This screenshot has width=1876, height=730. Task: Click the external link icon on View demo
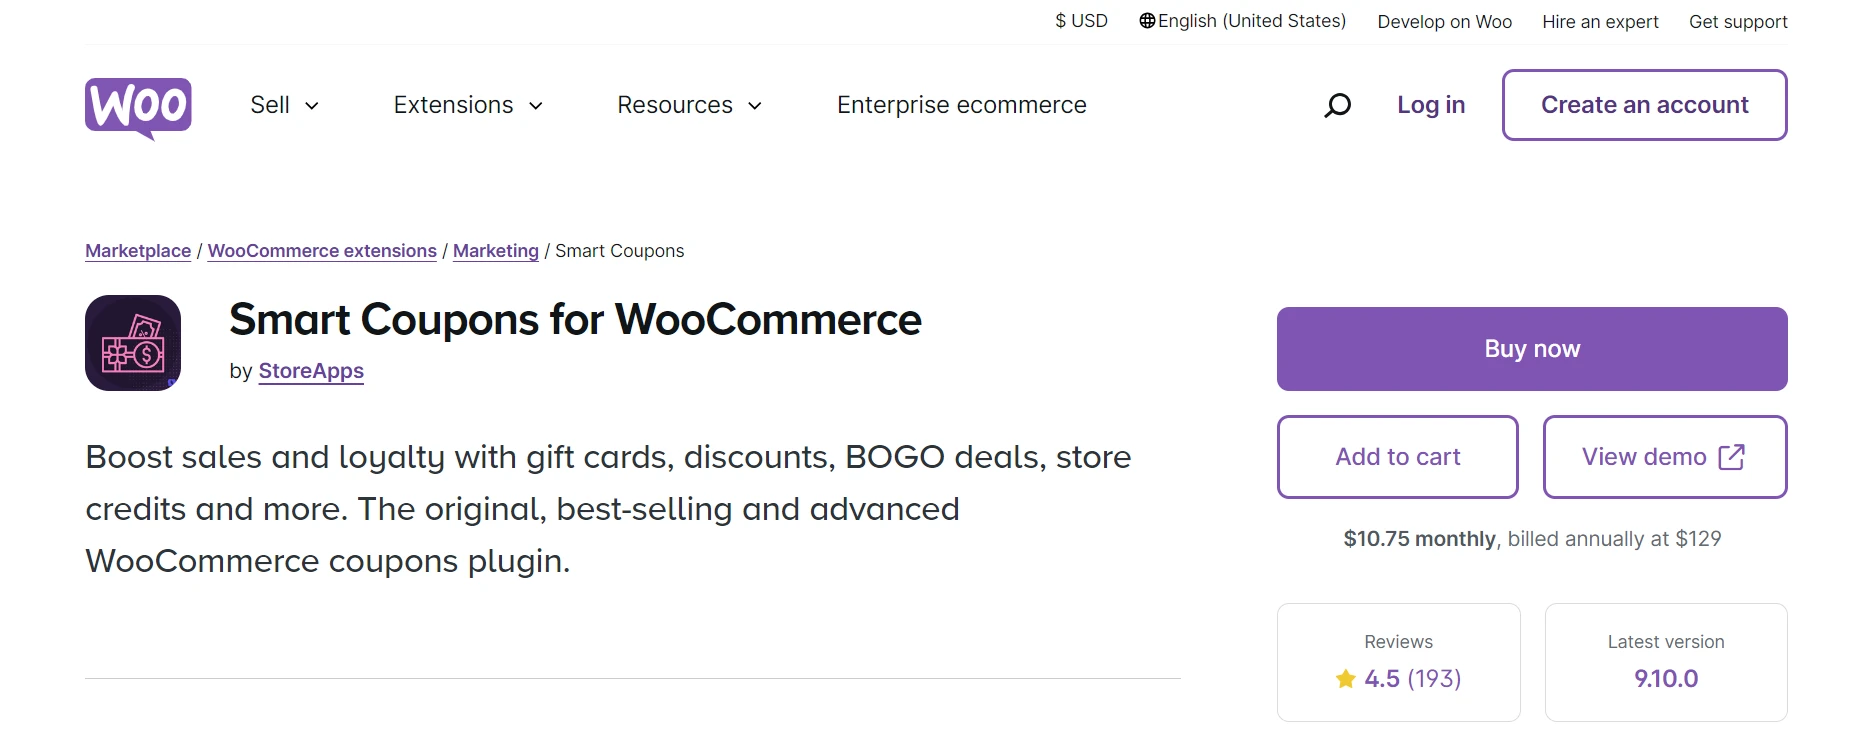[x=1731, y=457]
